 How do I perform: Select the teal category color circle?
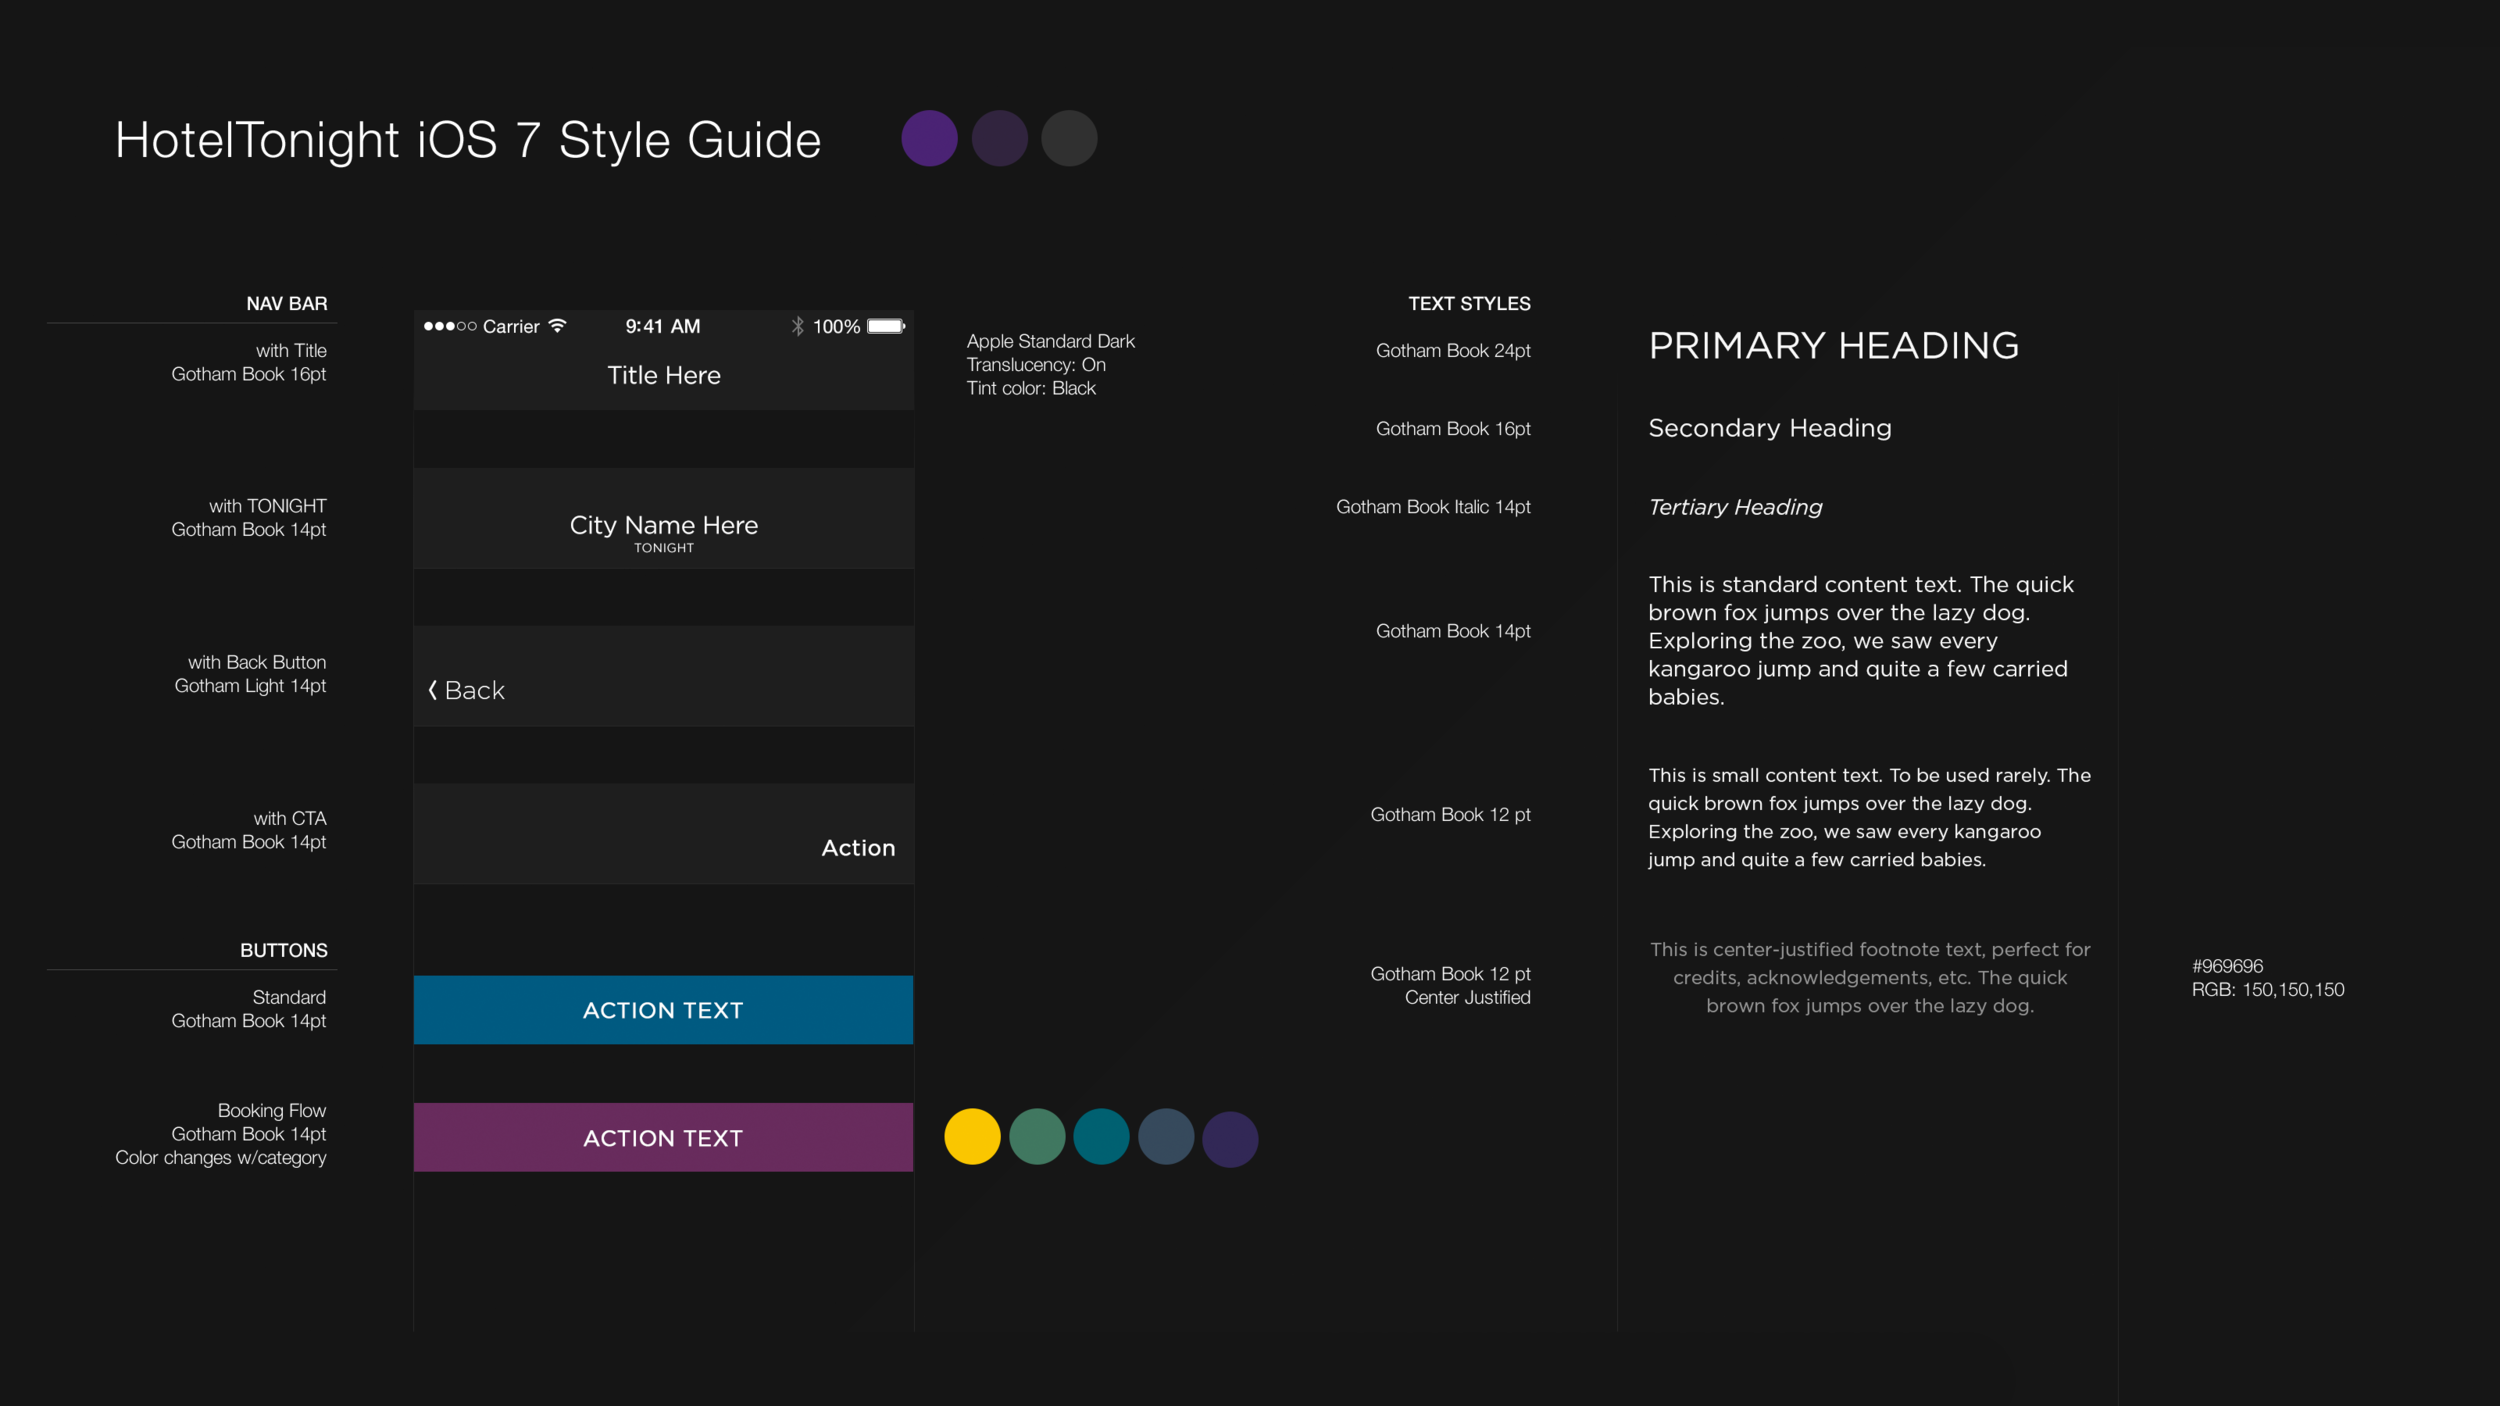point(1101,1137)
